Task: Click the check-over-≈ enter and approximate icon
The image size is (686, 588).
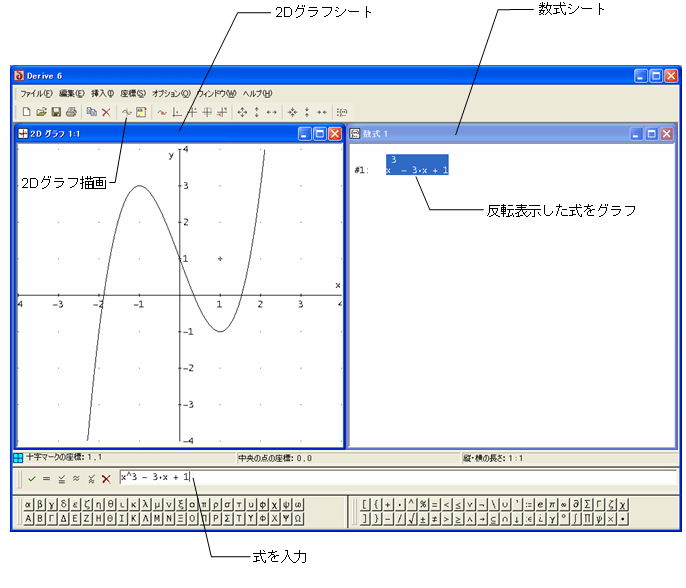Action: click(x=91, y=479)
